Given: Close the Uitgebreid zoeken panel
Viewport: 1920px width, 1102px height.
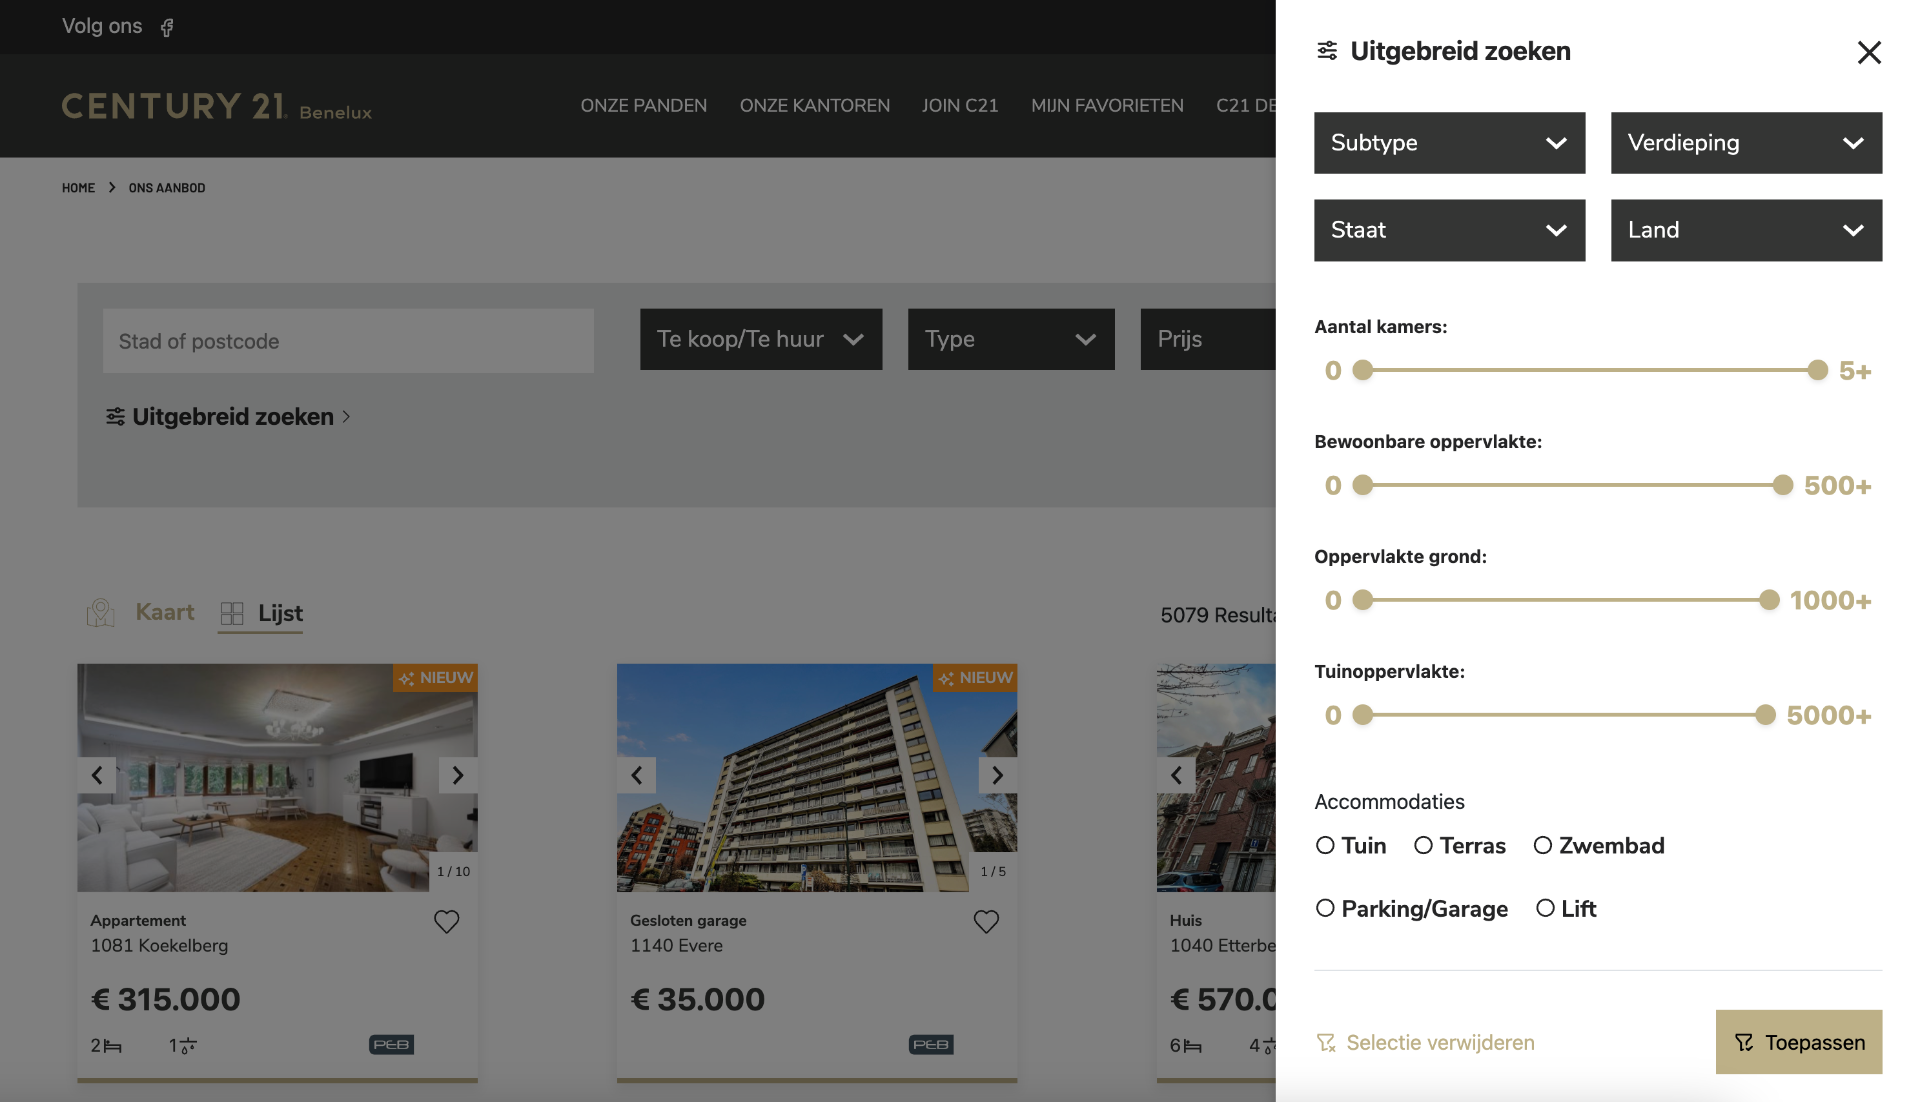Looking at the screenshot, I should pos(1868,52).
